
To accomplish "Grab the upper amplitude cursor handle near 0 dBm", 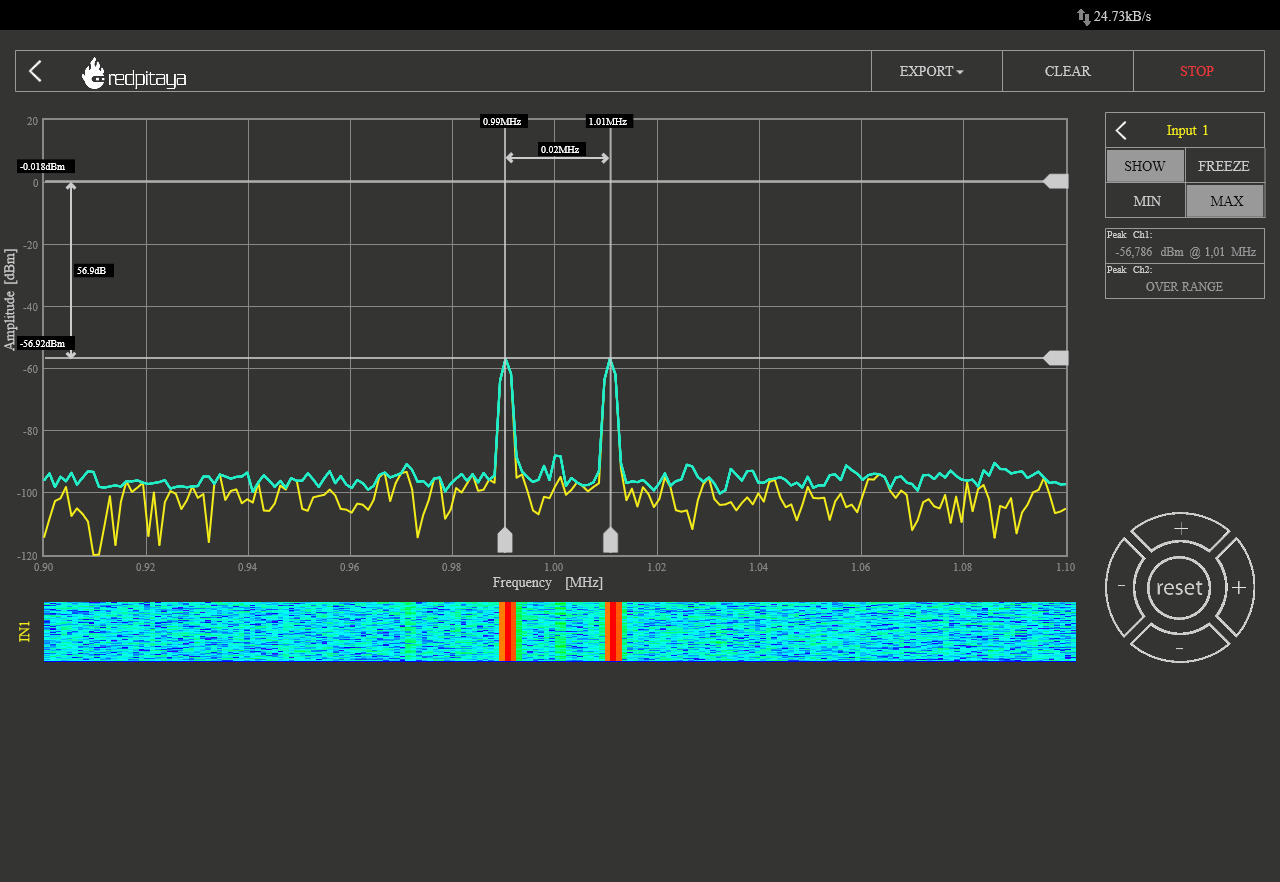I will (1056, 181).
